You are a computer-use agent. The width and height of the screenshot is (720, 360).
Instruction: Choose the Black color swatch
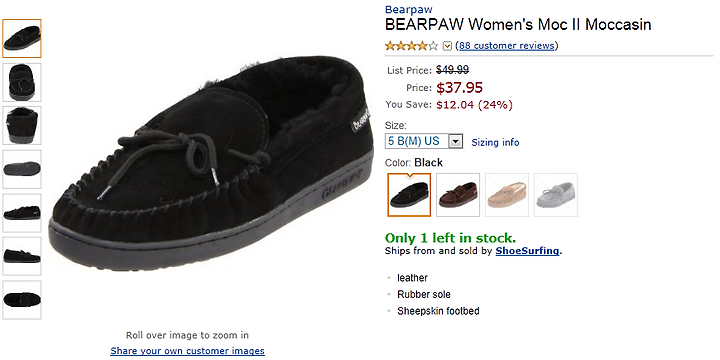(x=409, y=195)
